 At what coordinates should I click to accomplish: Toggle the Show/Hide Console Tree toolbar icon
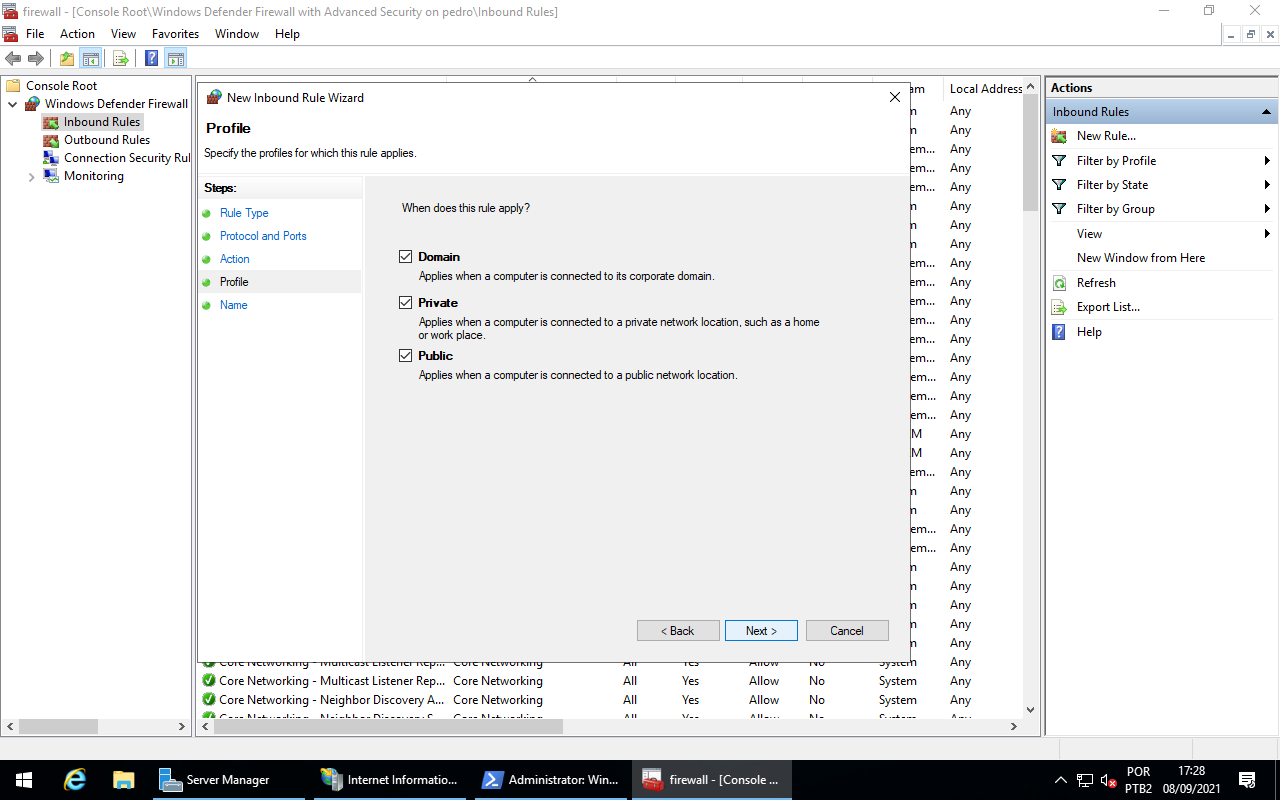[91, 58]
